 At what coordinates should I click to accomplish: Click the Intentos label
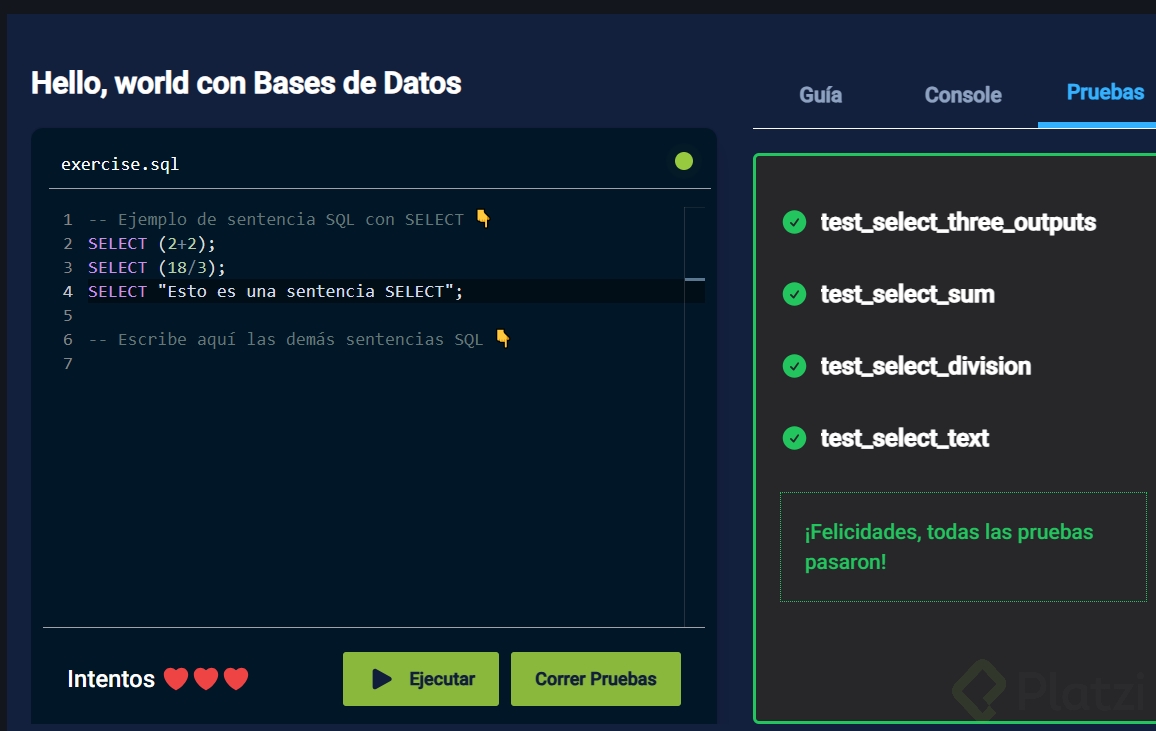(x=111, y=679)
